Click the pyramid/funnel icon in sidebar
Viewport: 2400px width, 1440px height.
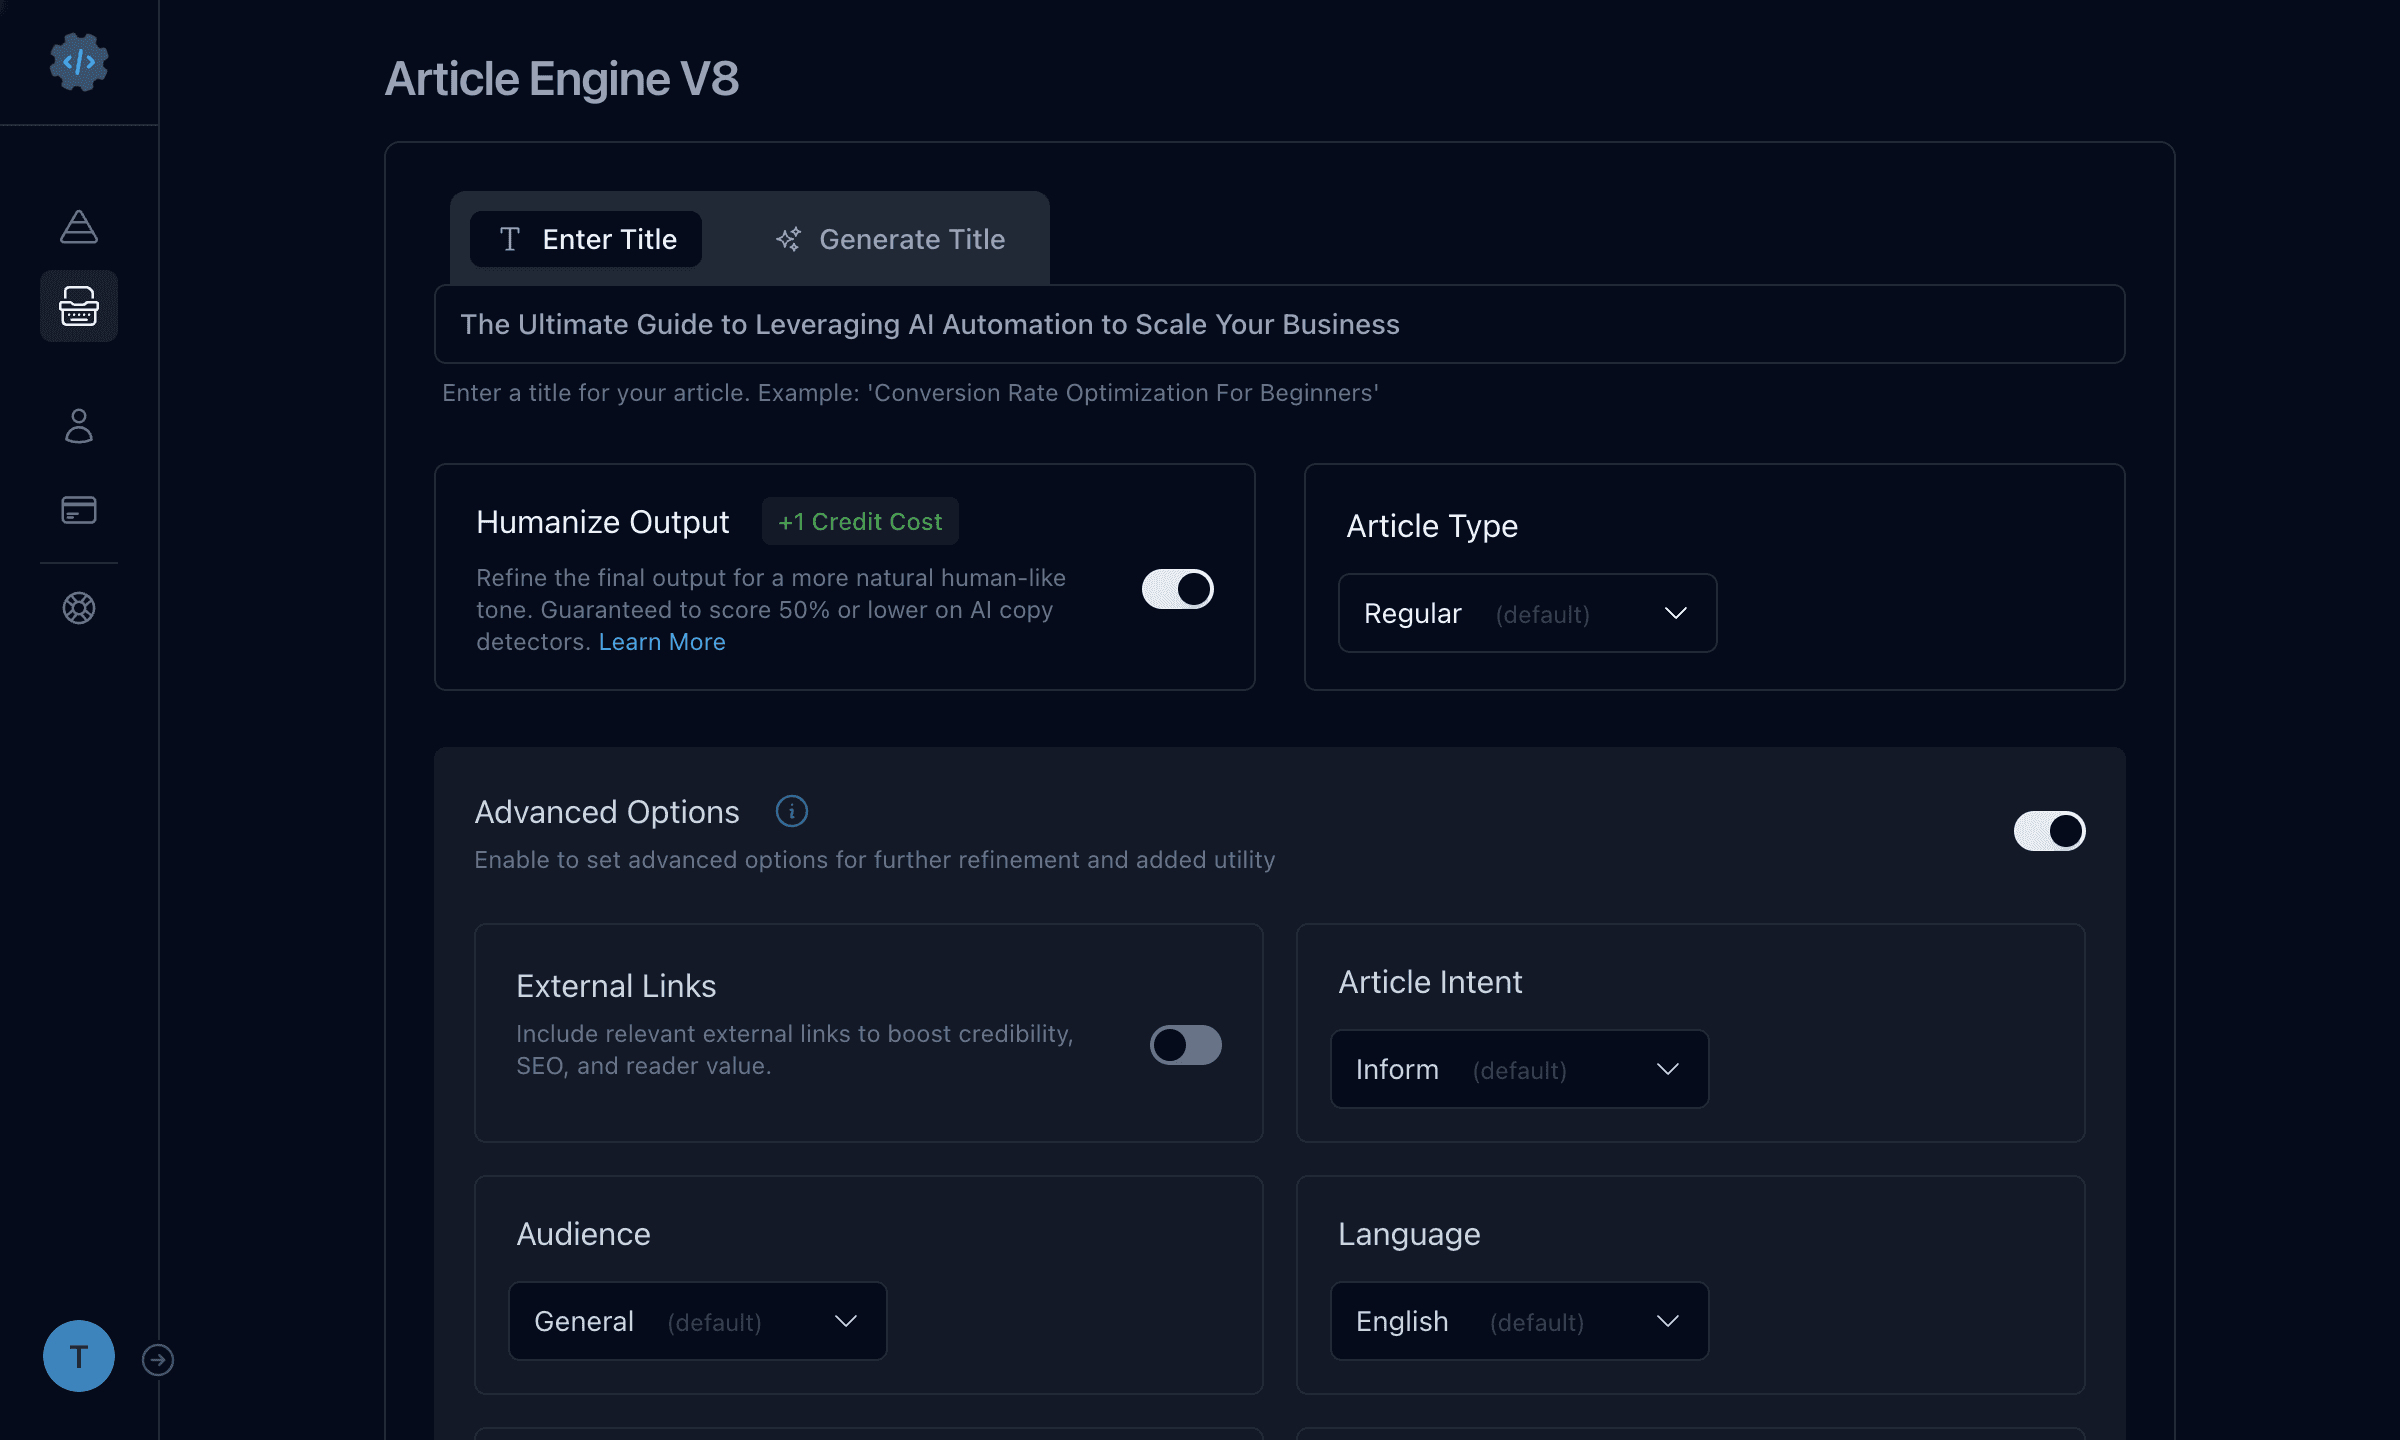(79, 223)
